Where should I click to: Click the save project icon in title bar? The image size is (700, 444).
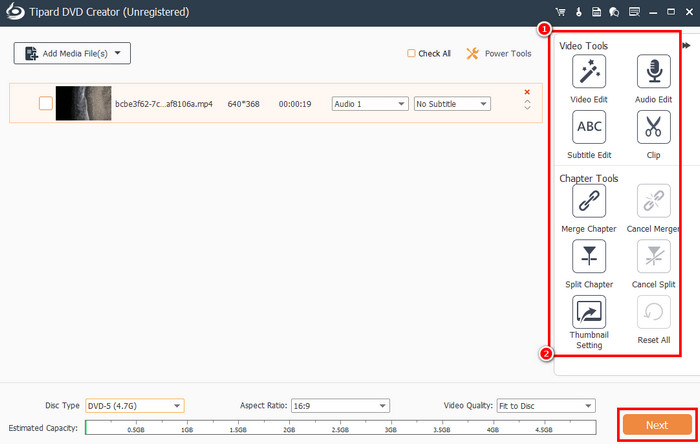pos(596,12)
